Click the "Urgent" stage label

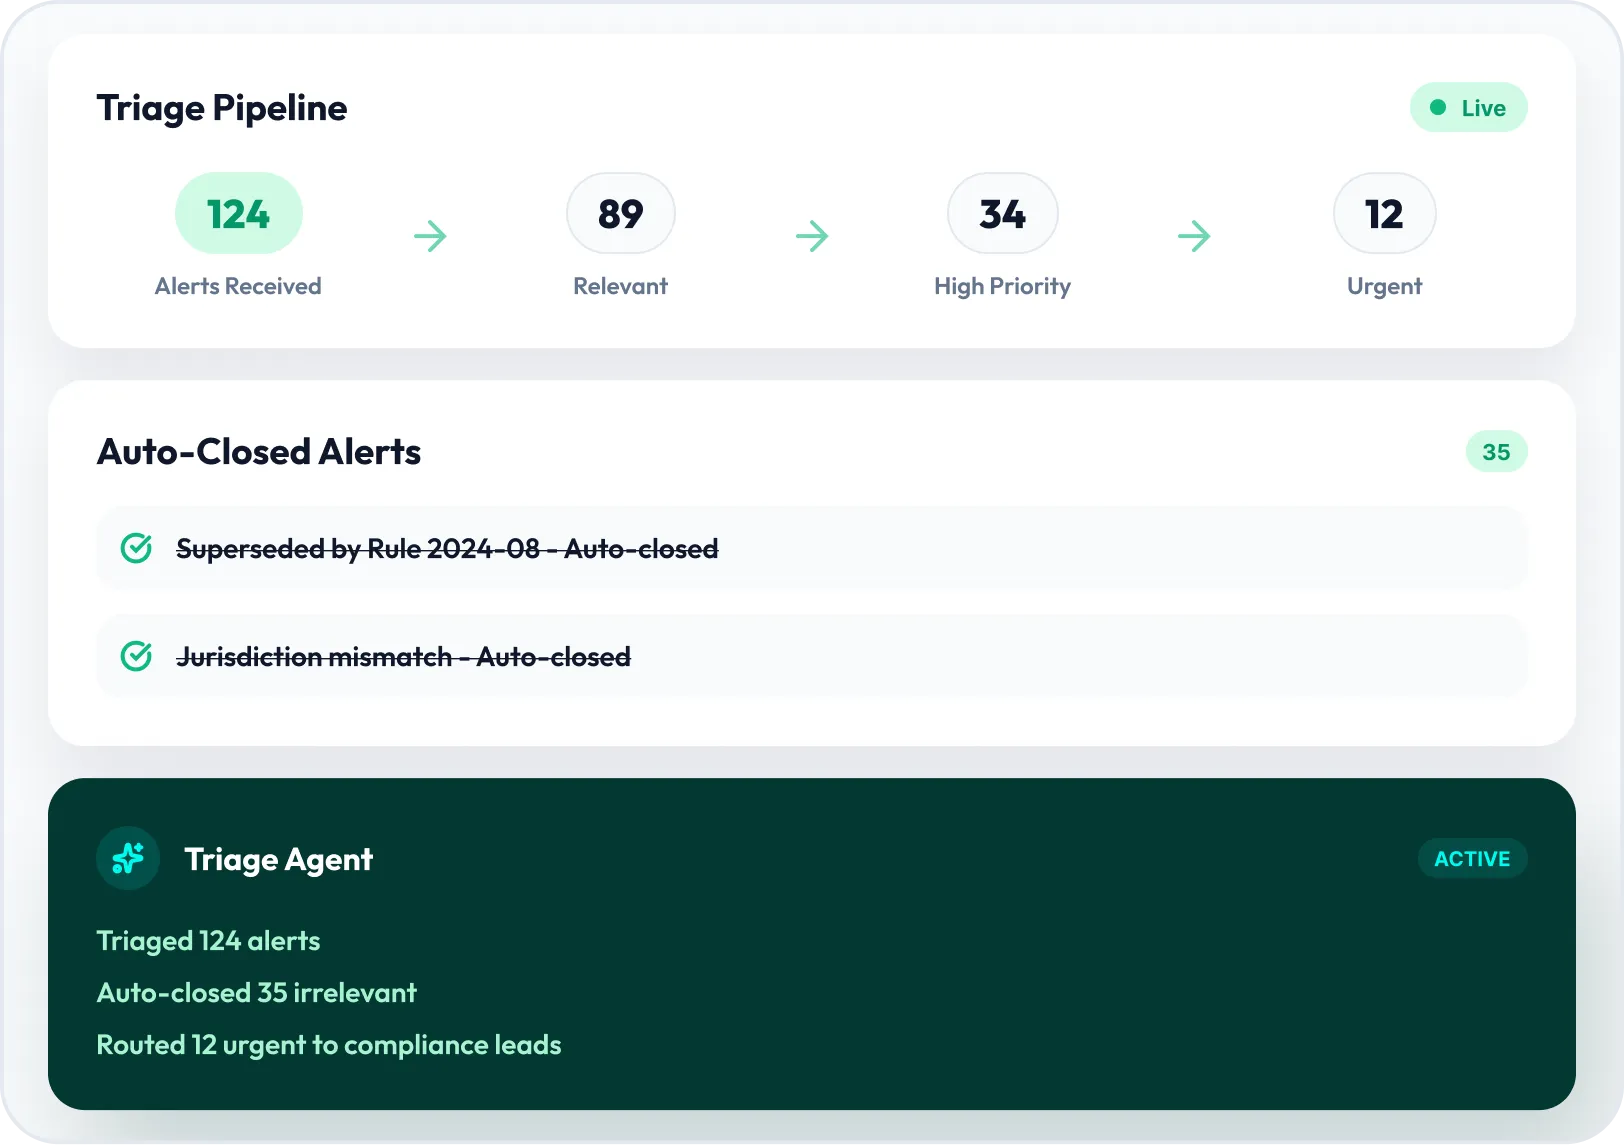point(1384,287)
